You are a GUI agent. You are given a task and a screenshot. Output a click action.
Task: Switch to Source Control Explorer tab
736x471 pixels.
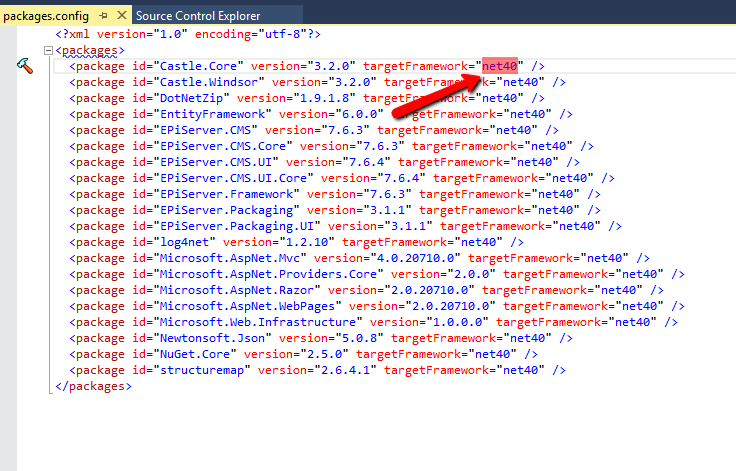[198, 16]
